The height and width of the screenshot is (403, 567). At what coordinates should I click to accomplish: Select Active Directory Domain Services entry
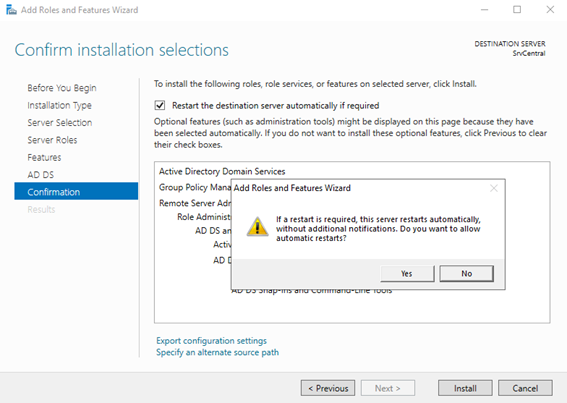pos(222,171)
